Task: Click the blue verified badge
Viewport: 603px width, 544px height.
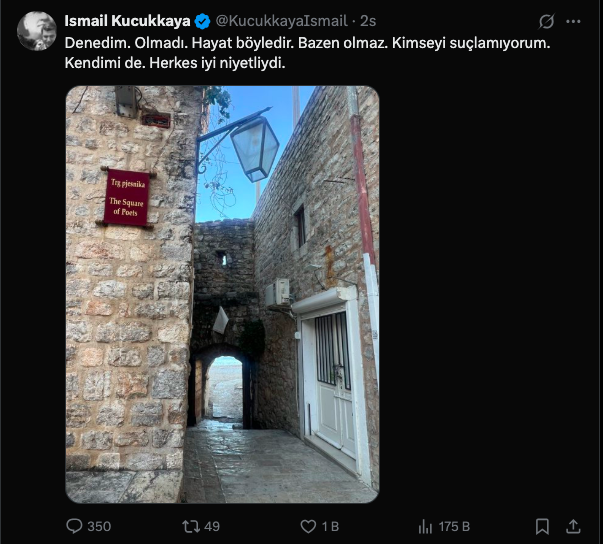Action: [x=202, y=22]
